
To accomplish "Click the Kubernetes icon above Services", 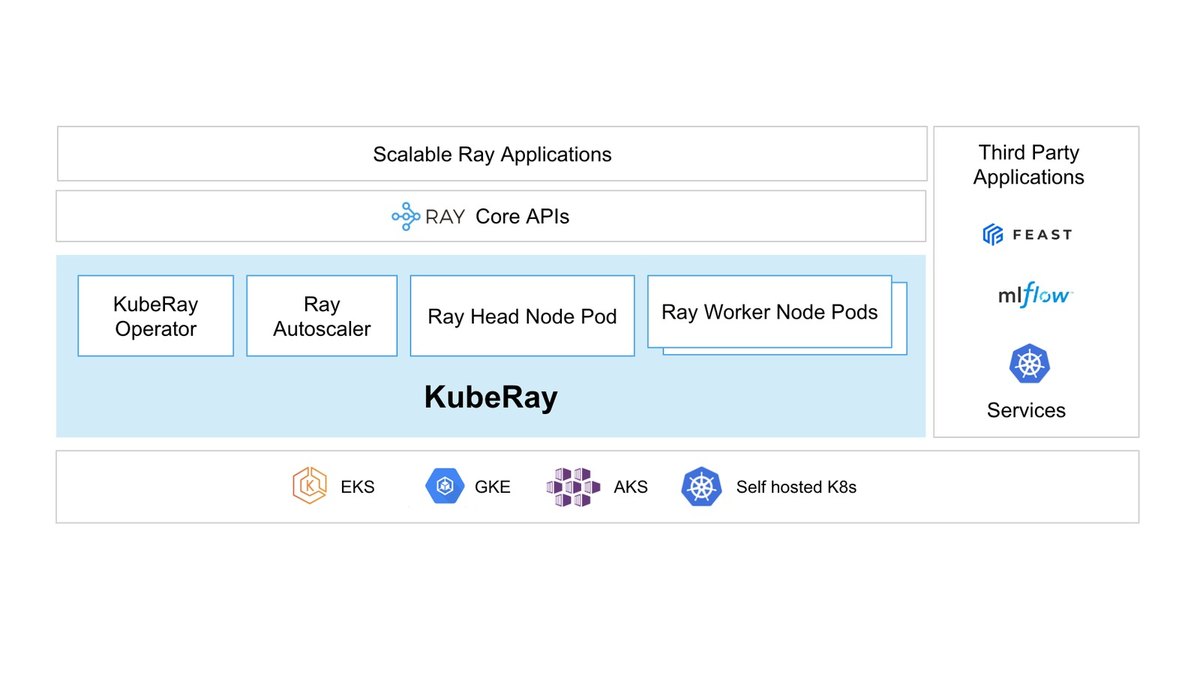I will [x=1029, y=364].
